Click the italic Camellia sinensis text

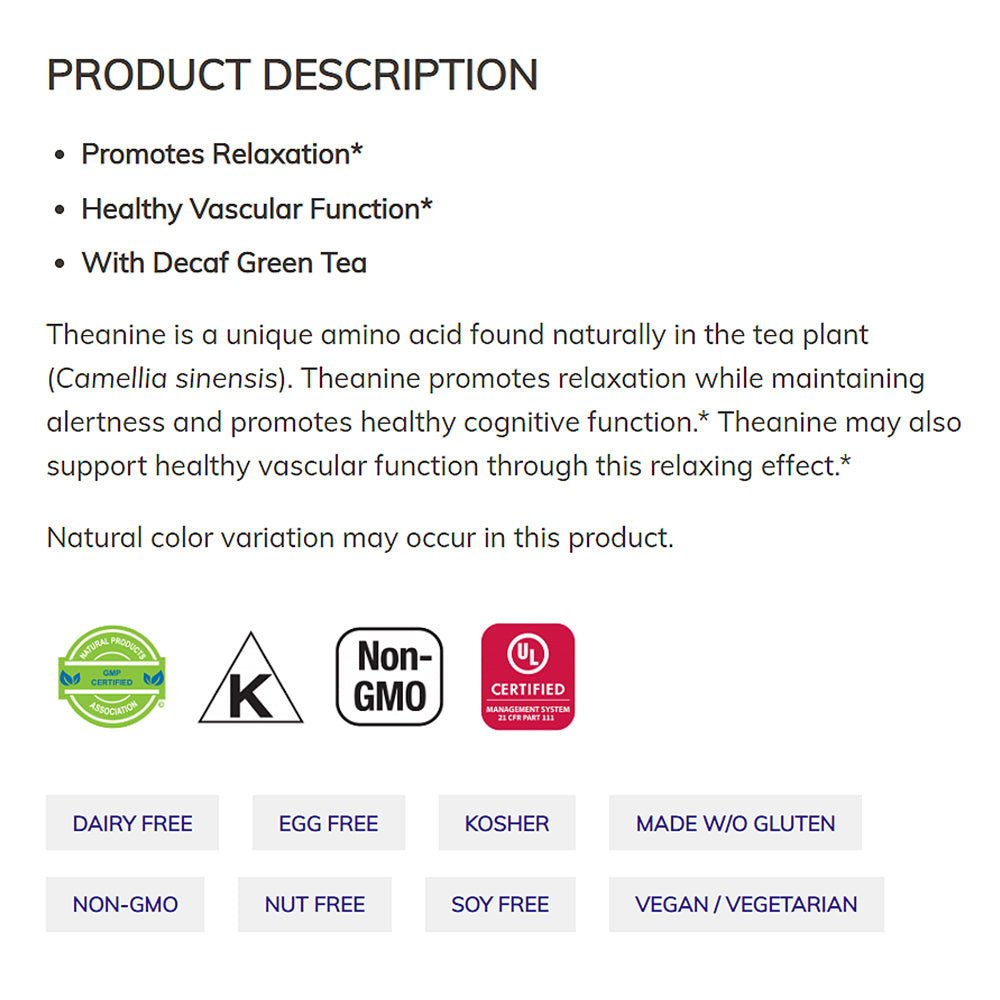[x=166, y=379]
